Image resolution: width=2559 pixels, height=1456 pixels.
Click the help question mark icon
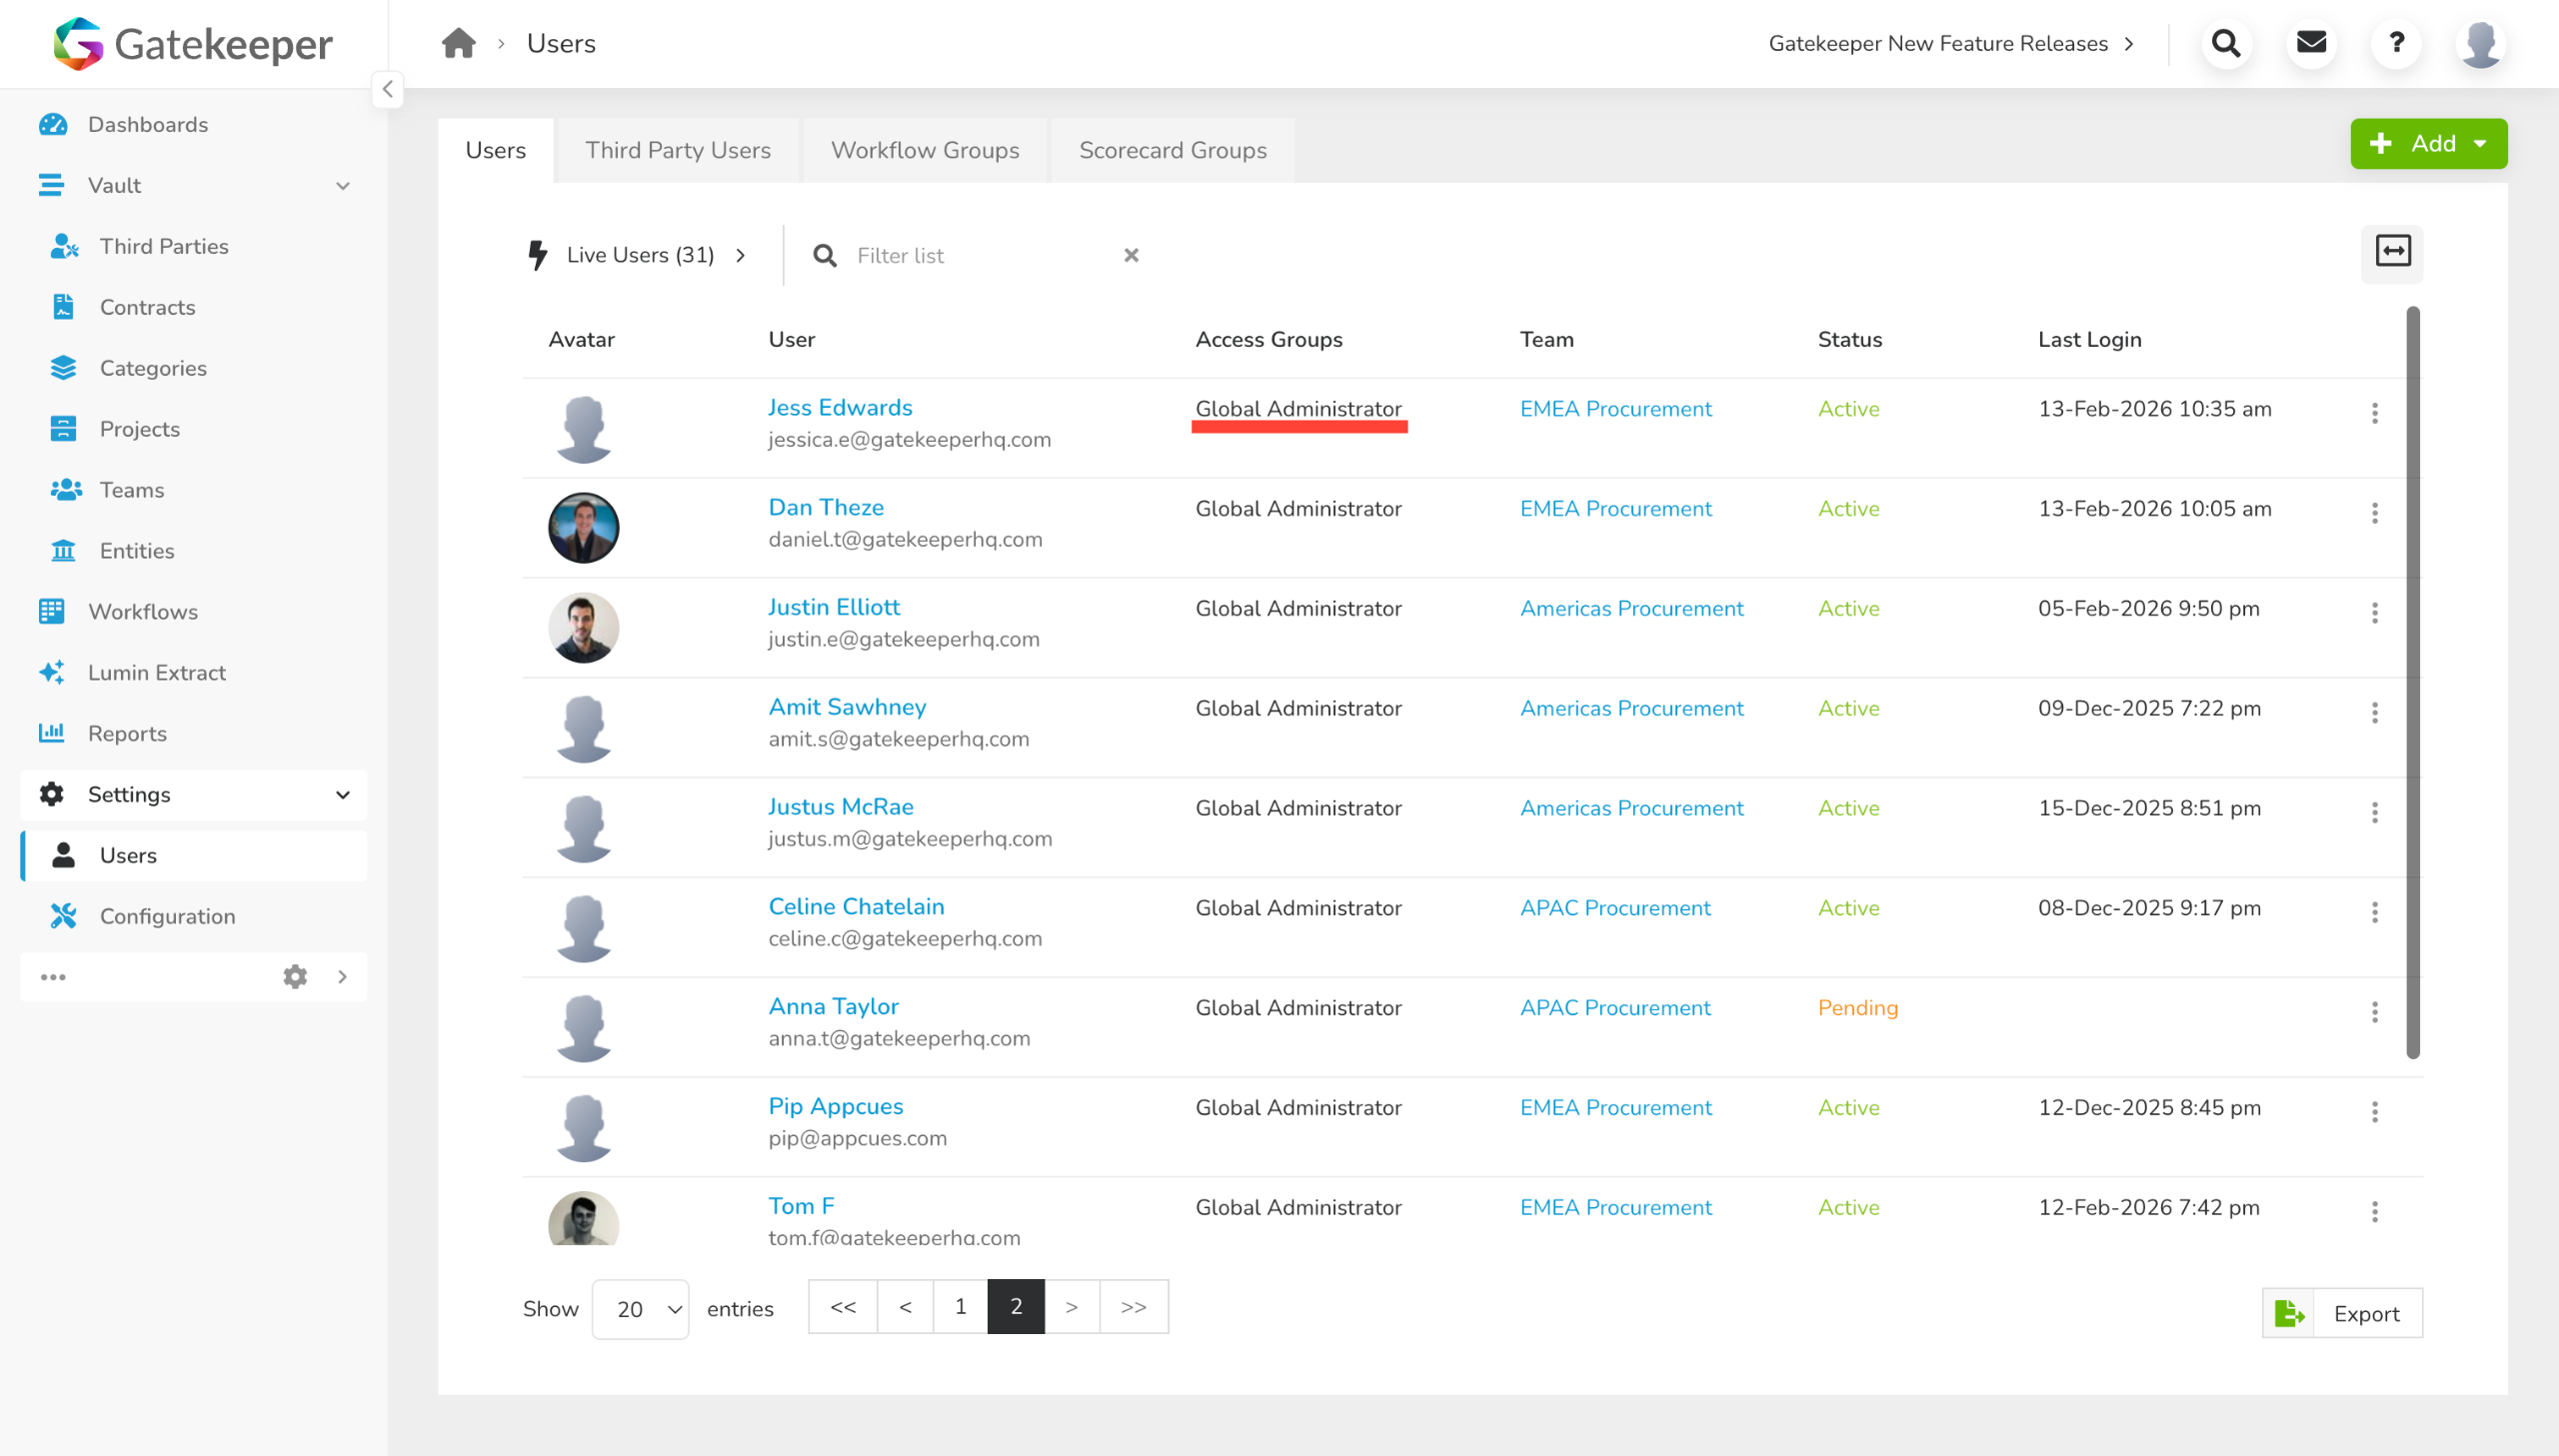click(x=2396, y=43)
